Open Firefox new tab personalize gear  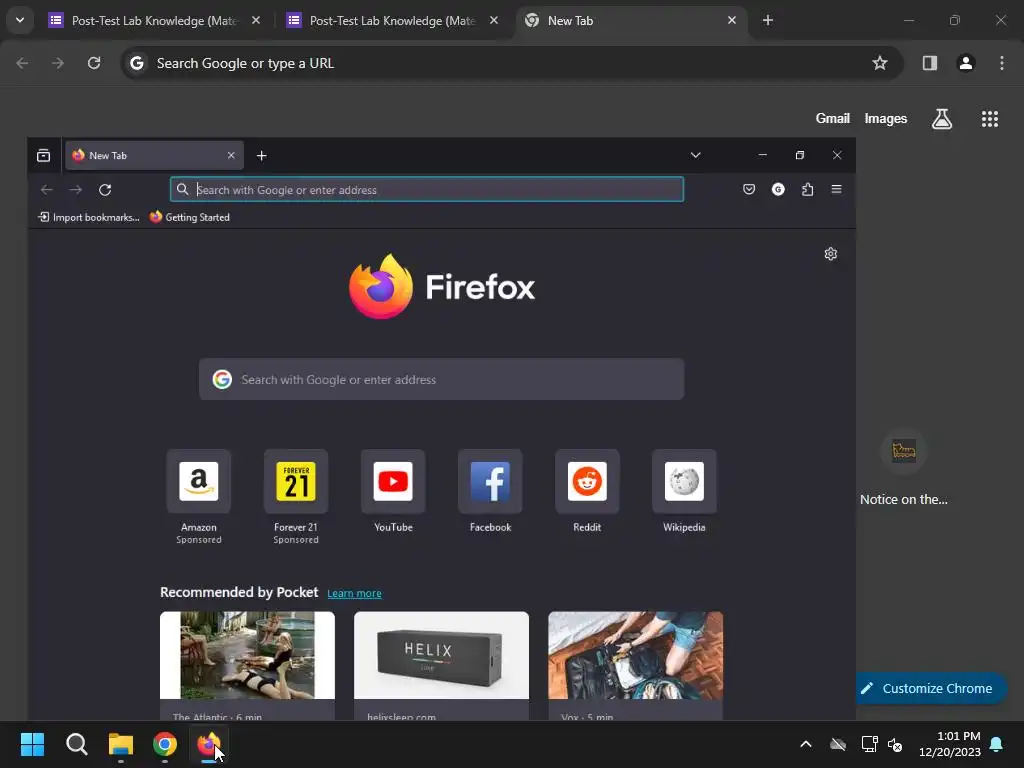830,253
